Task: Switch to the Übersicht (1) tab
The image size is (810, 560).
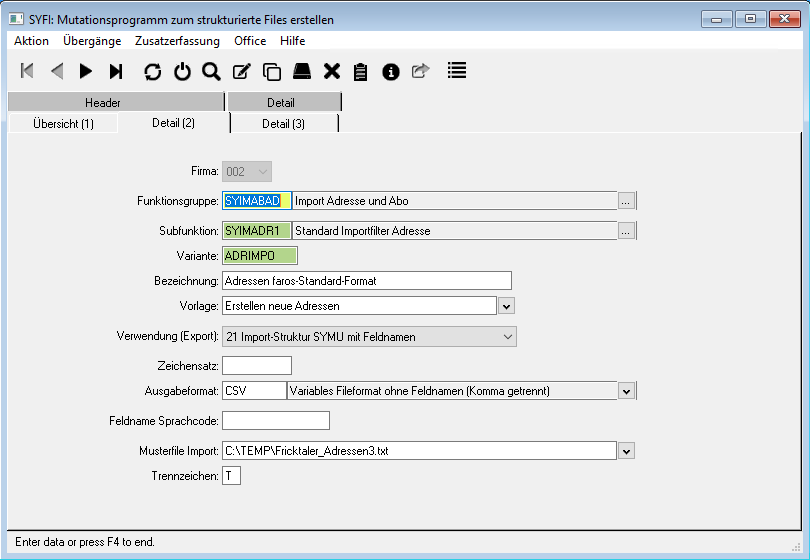Action: click(63, 123)
